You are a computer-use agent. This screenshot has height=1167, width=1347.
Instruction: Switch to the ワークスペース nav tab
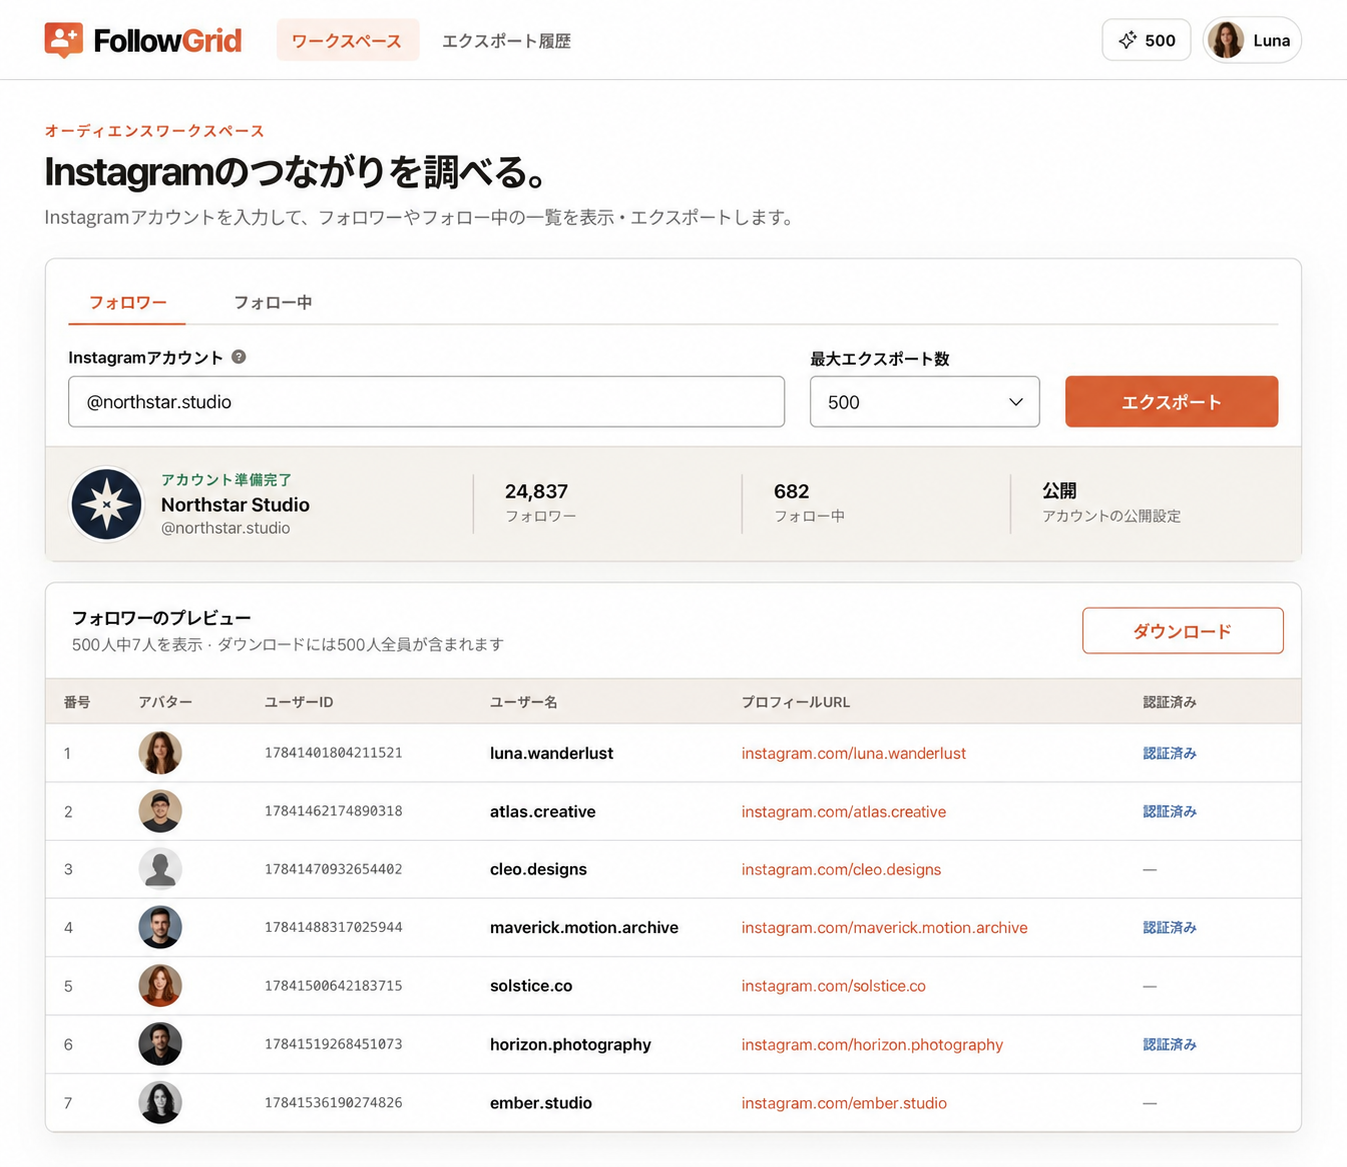point(347,40)
